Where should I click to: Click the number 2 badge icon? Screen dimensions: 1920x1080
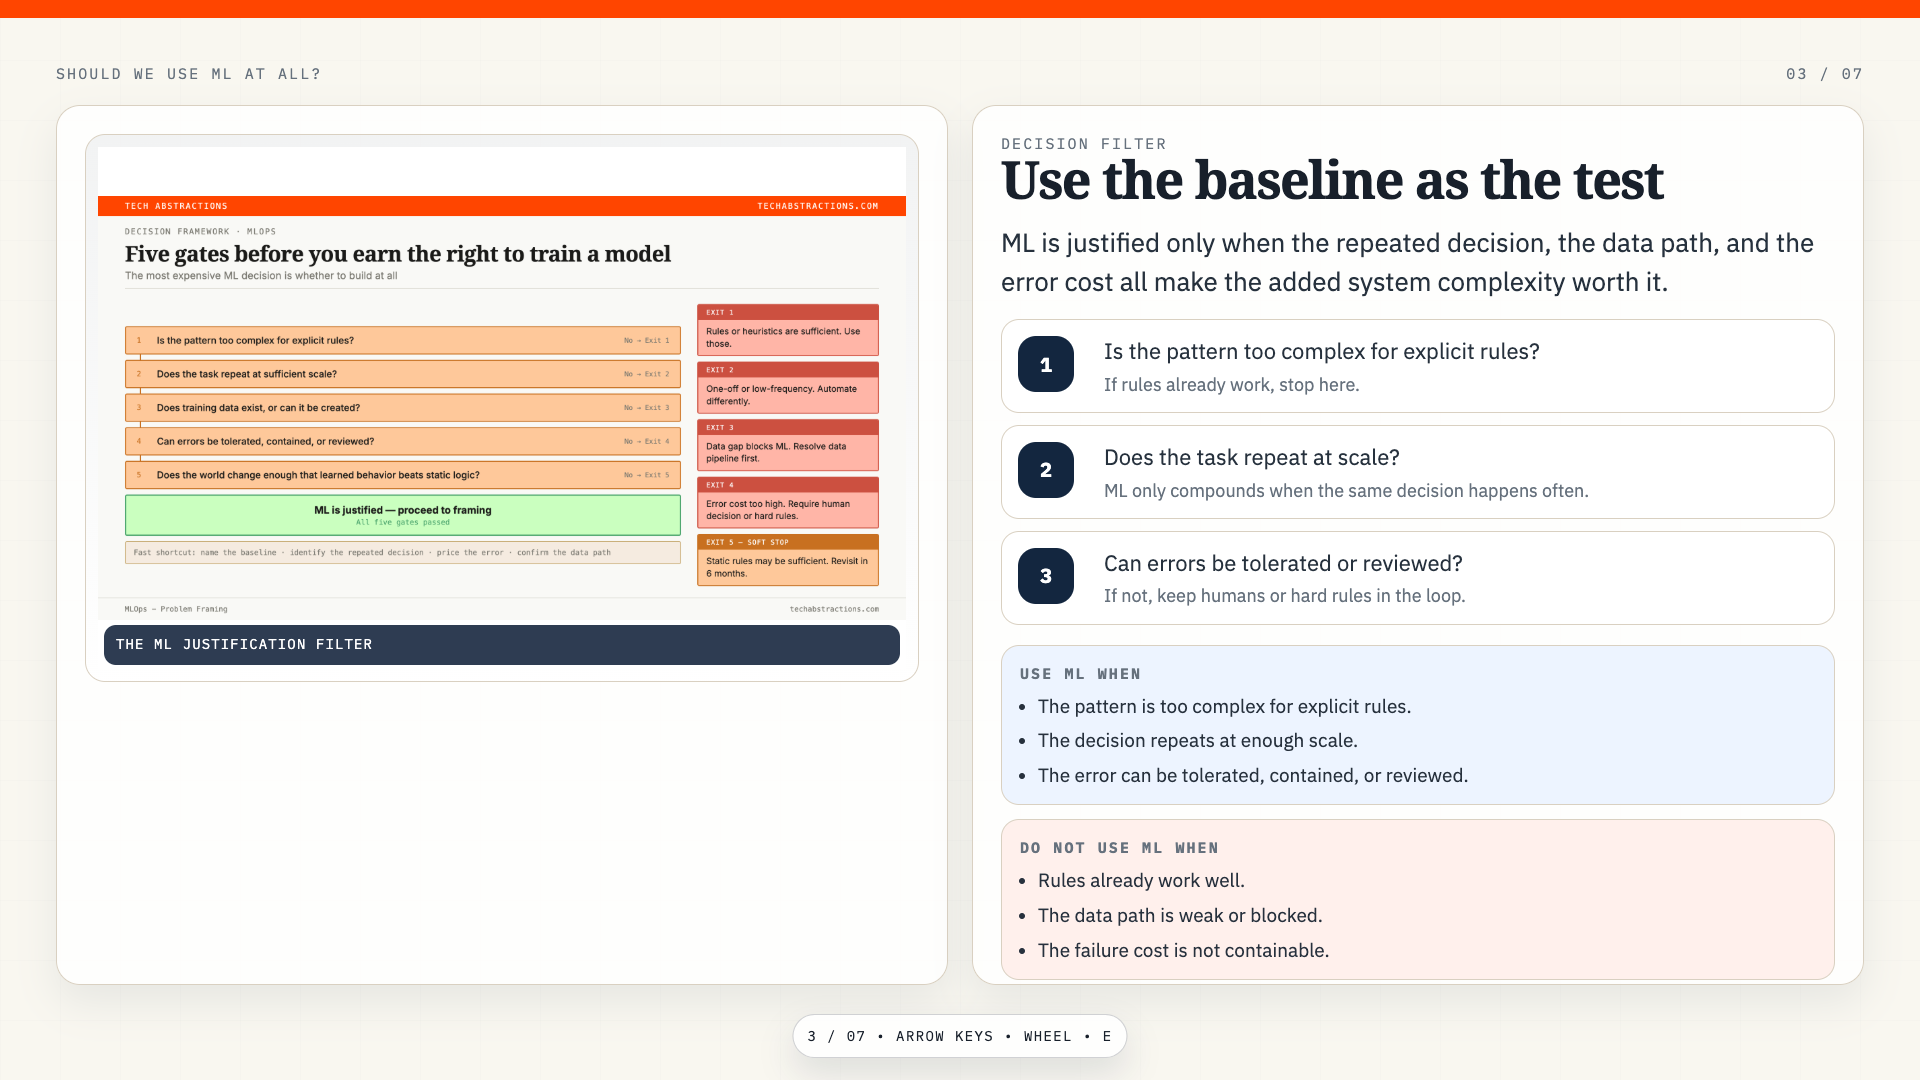click(x=1046, y=470)
